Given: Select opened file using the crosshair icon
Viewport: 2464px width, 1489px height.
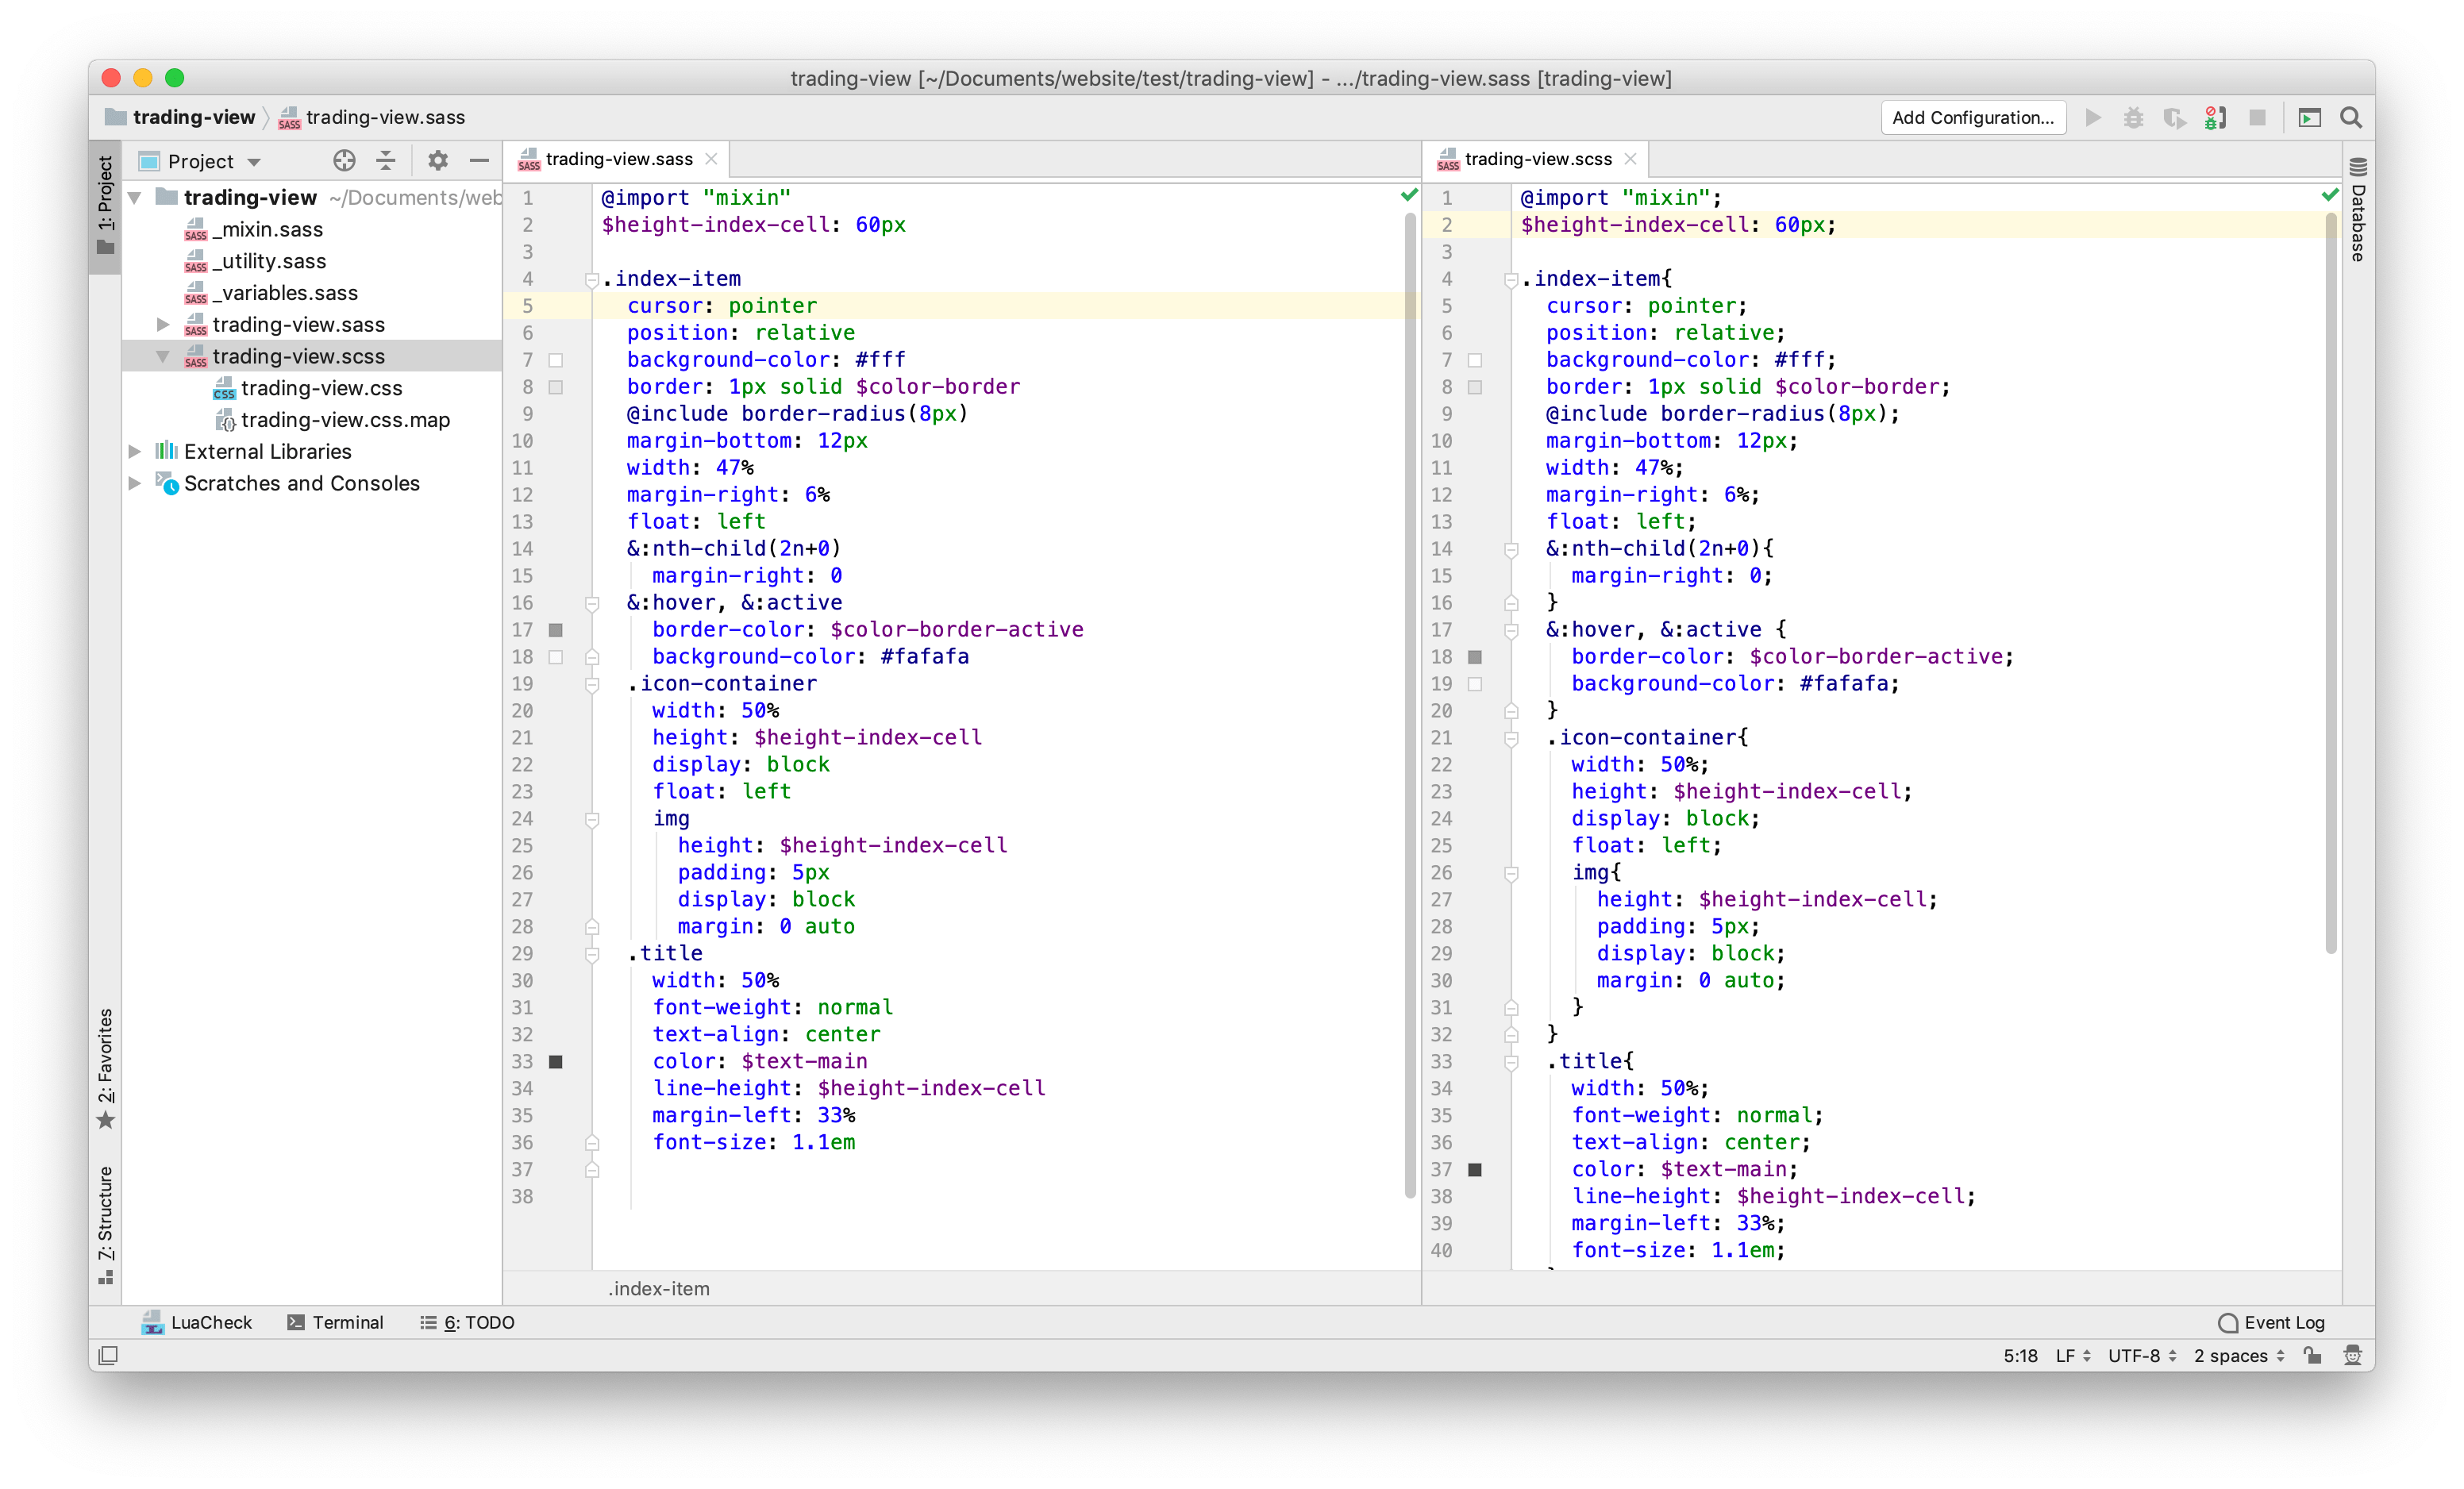Looking at the screenshot, I should pos(344,161).
